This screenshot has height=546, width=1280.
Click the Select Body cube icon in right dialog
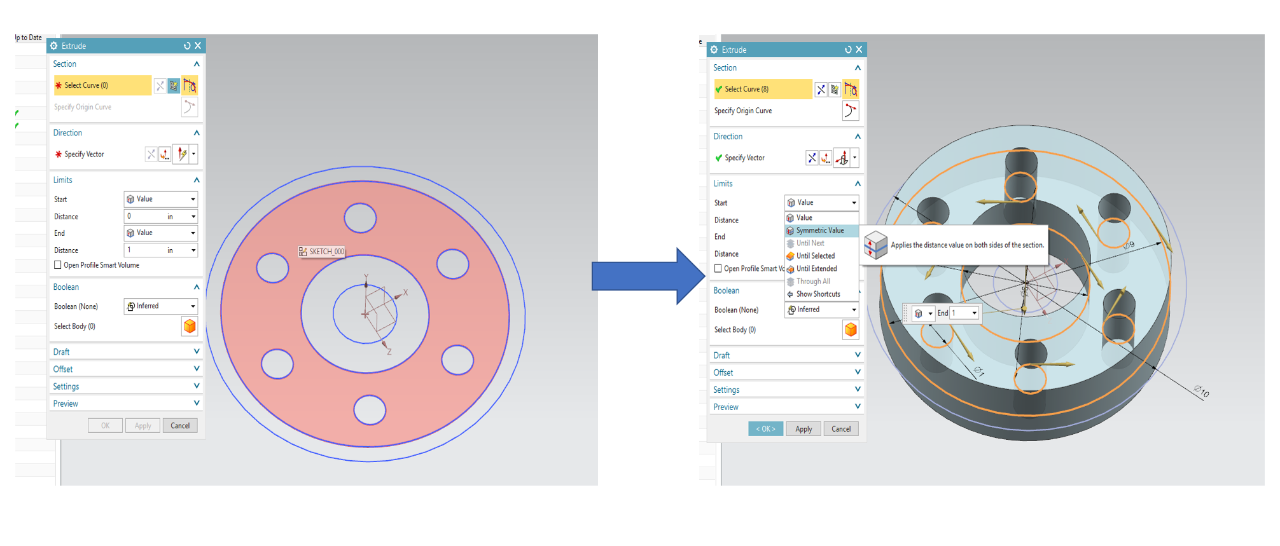click(851, 330)
